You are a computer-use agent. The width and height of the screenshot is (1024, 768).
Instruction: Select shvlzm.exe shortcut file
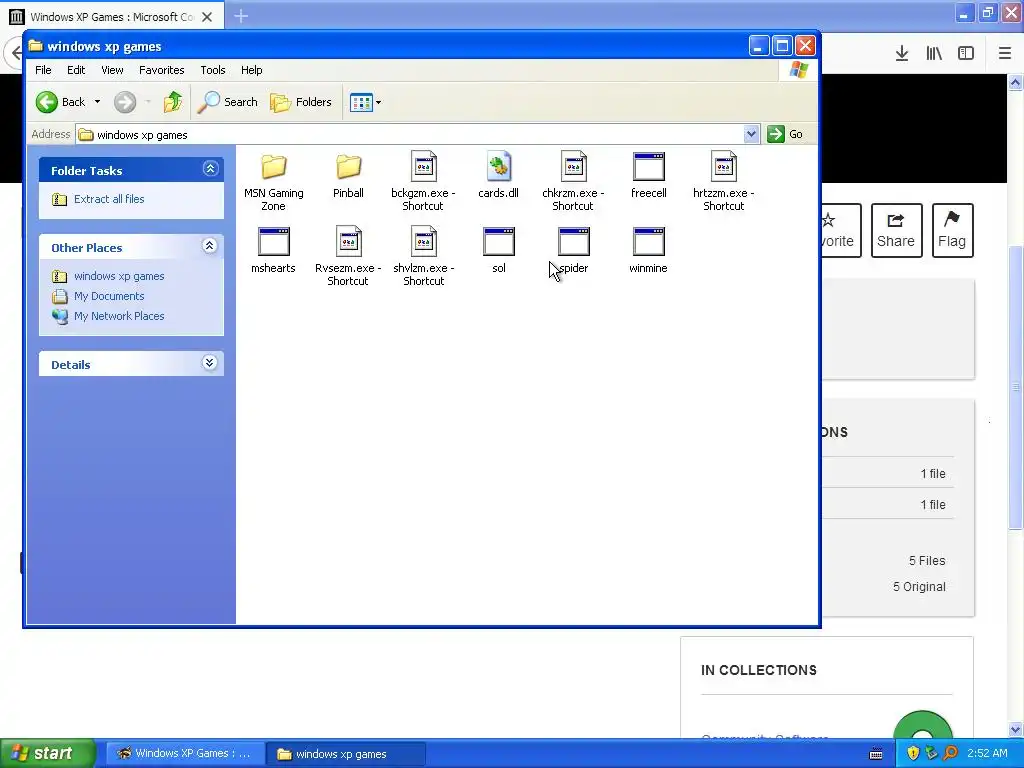click(x=423, y=257)
